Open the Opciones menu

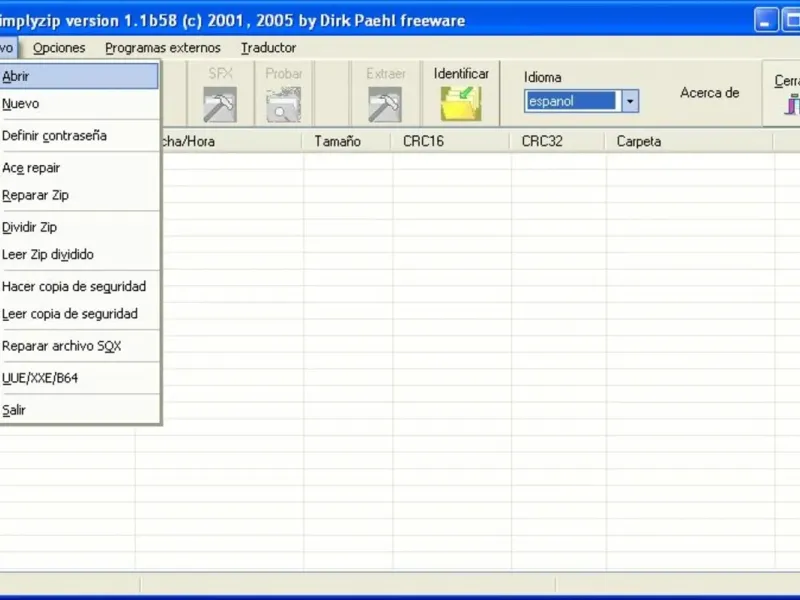pyautogui.click(x=59, y=48)
